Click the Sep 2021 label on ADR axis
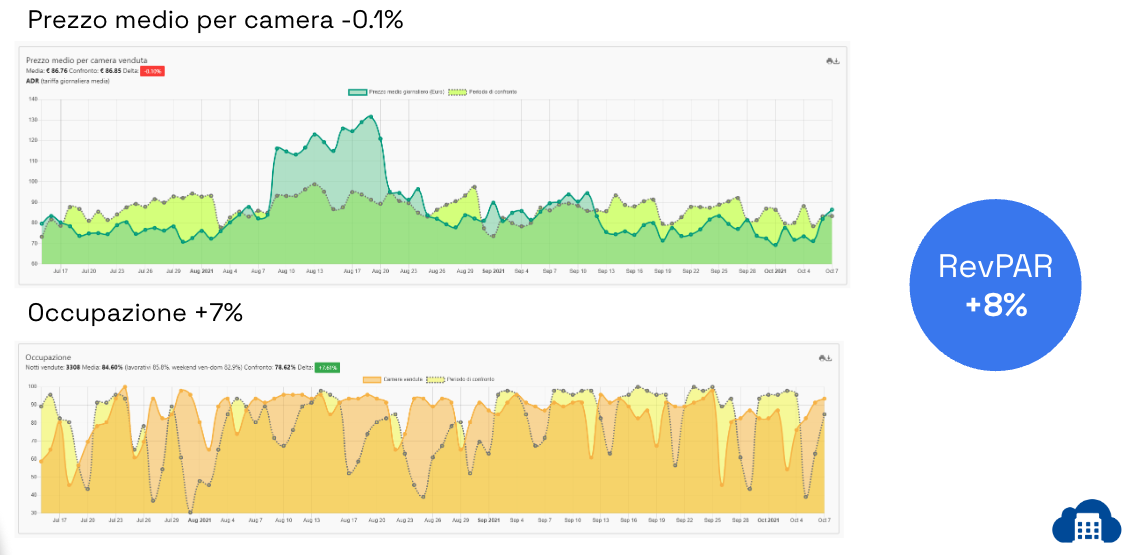The image size is (1138, 555). coord(493,270)
